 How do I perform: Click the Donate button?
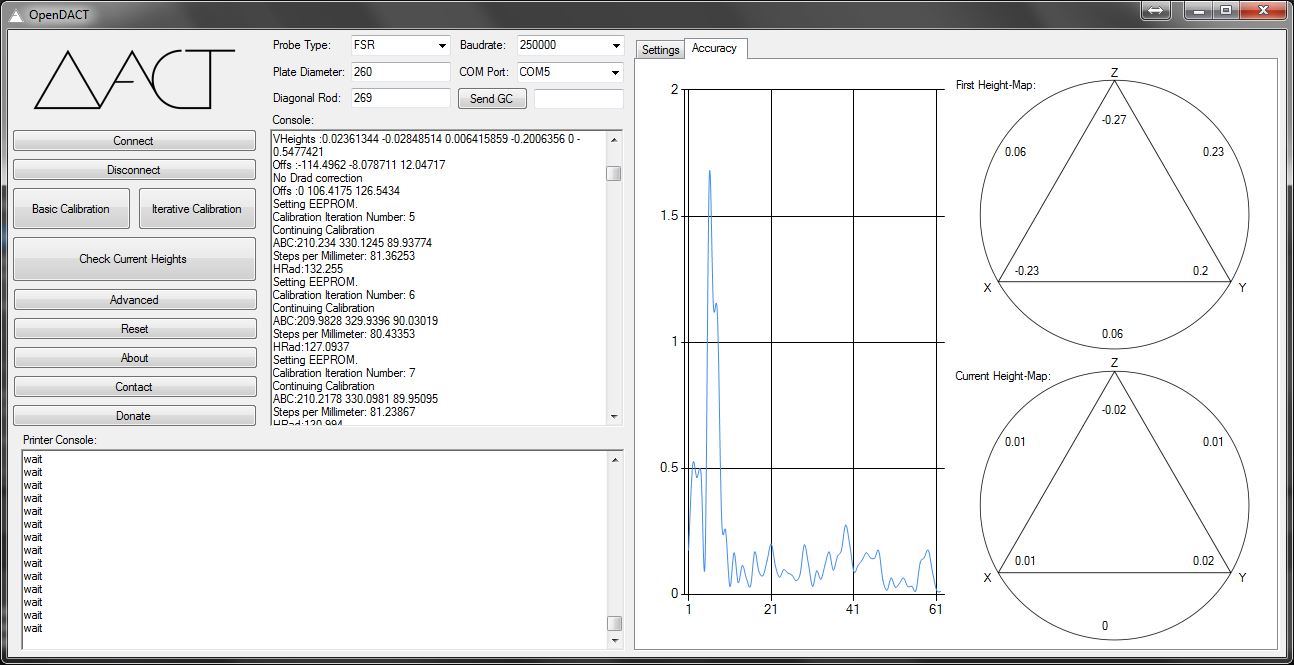pyautogui.click(x=134, y=416)
